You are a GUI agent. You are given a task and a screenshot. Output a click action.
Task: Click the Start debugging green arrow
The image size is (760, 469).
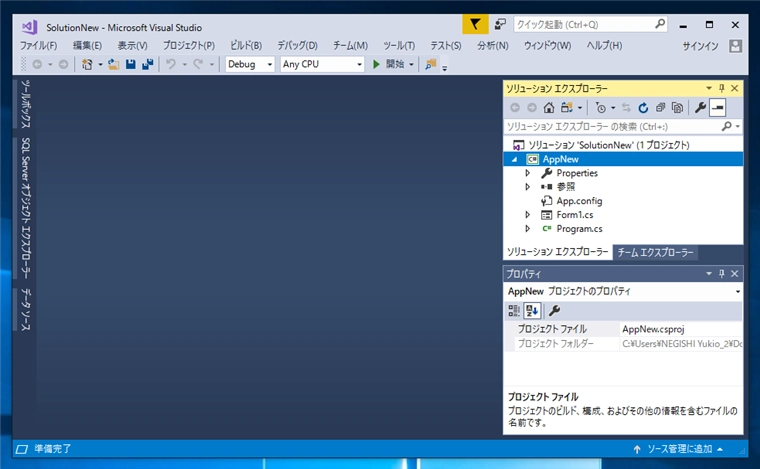(376, 64)
